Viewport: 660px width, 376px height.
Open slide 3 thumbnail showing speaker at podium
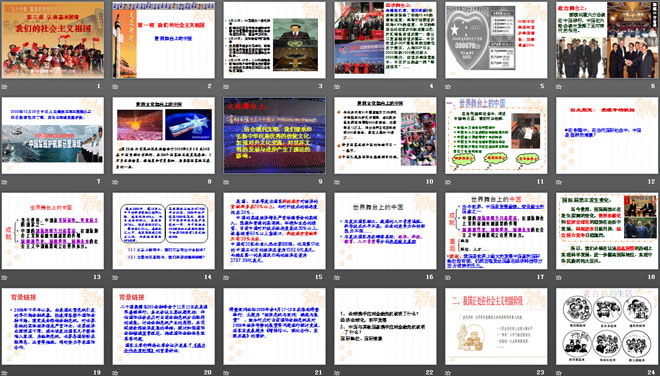tap(274, 40)
